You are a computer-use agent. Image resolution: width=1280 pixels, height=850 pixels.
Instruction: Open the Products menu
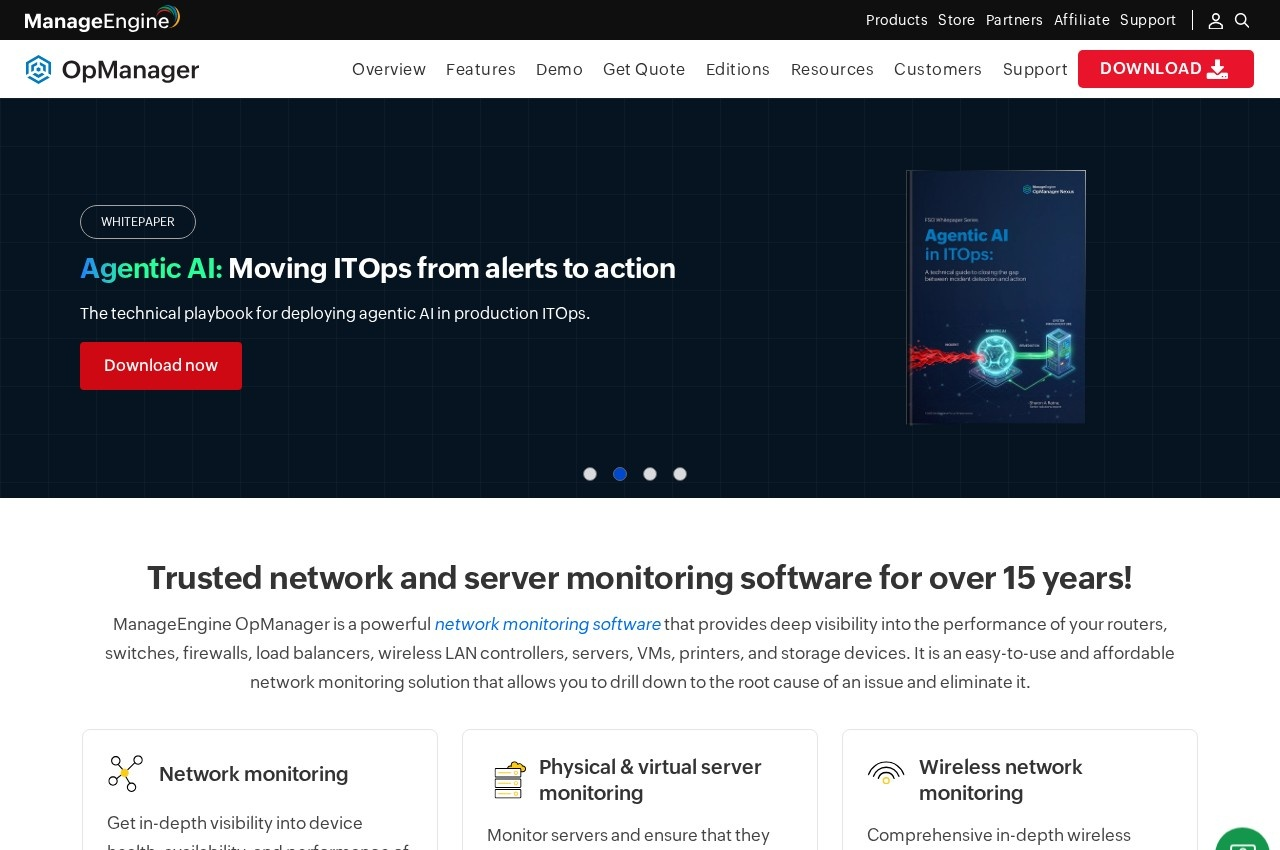tap(896, 20)
